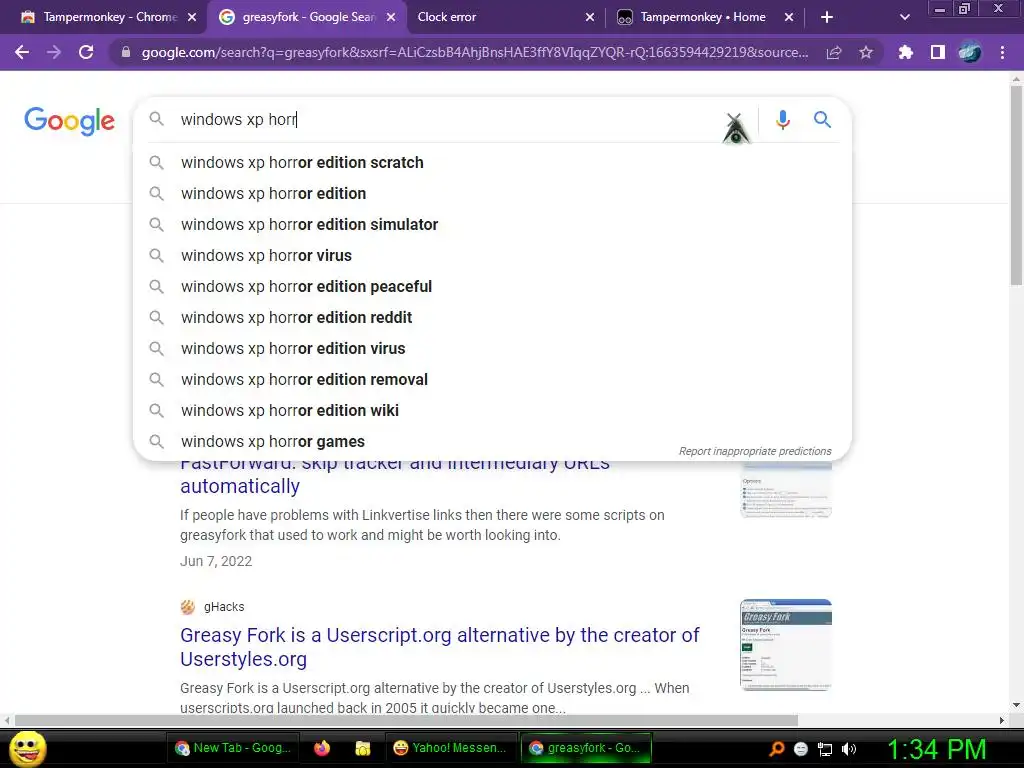Click the address bar URL

tap(475, 52)
